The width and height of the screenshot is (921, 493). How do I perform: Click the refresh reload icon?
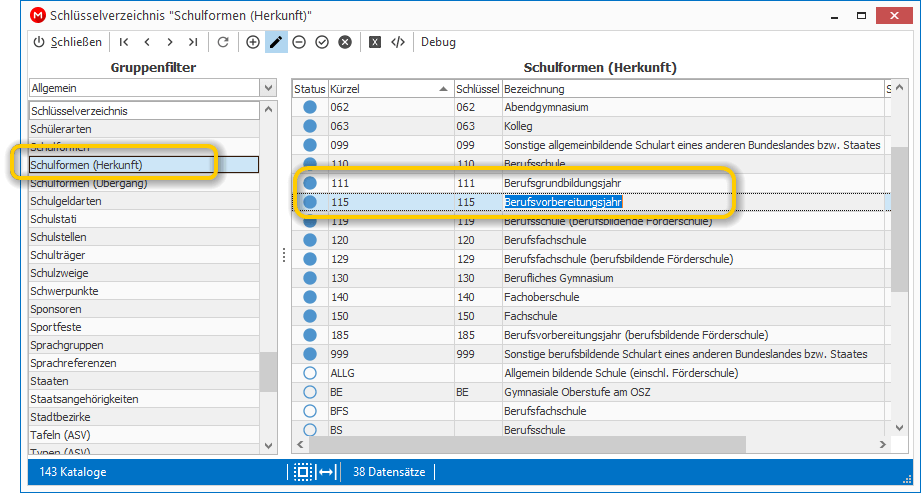click(223, 42)
